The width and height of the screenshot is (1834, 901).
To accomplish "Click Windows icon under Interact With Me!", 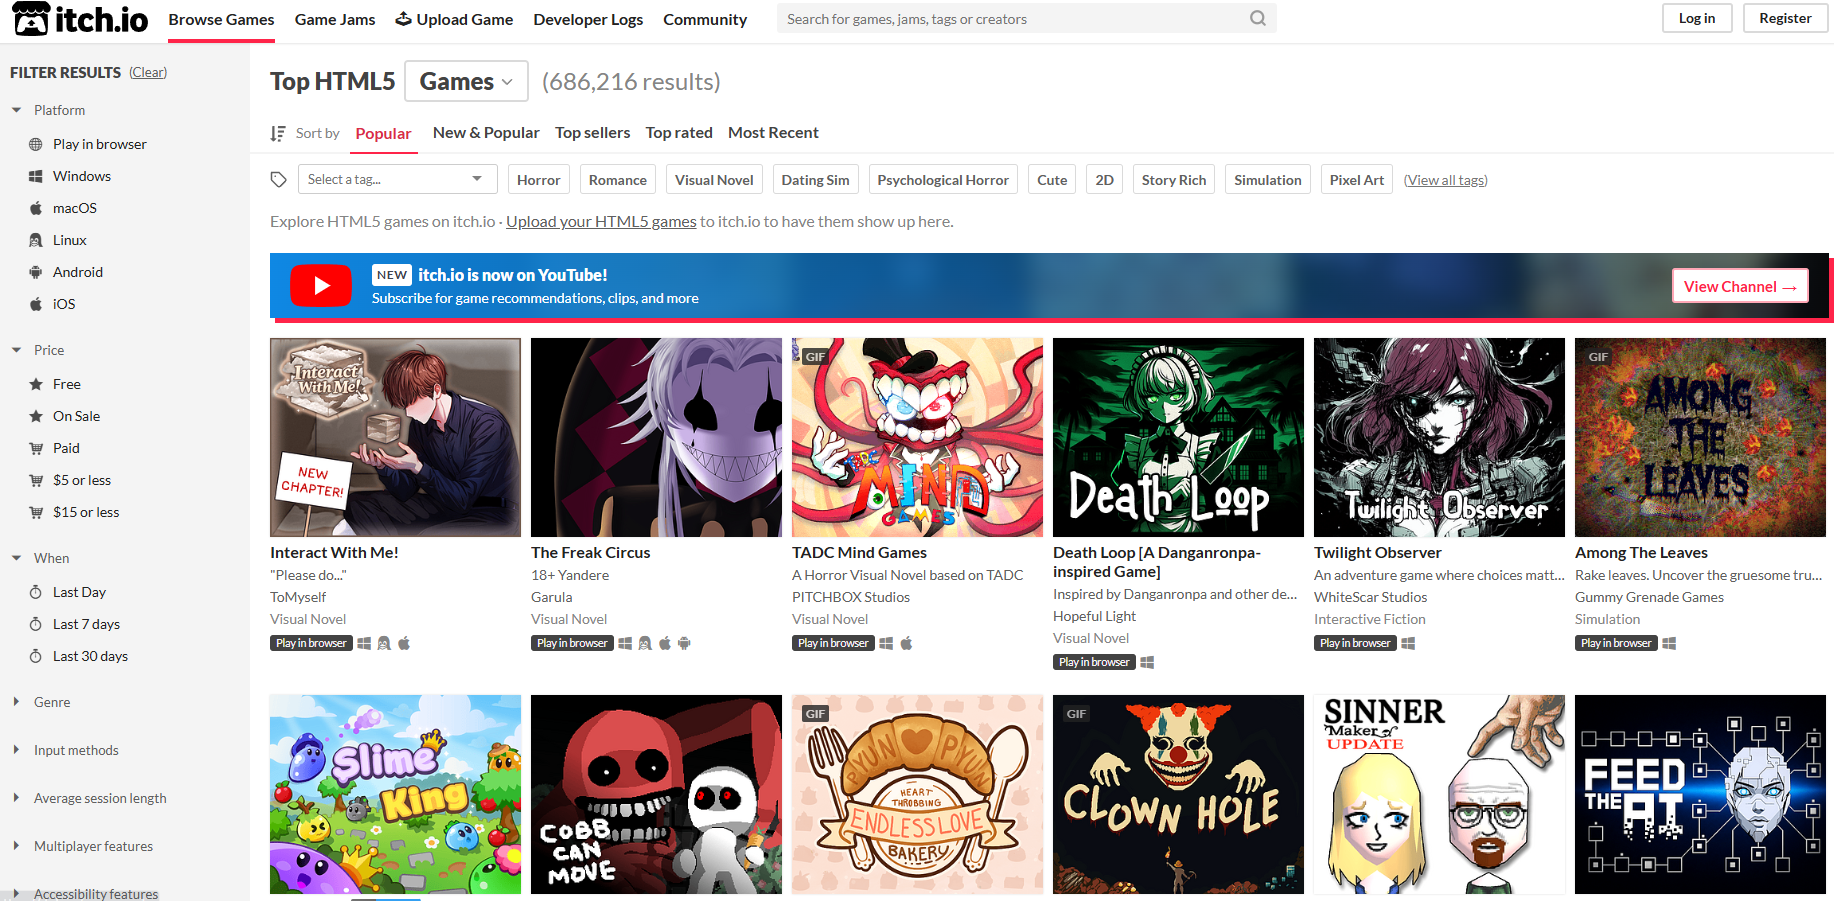I will (x=364, y=643).
